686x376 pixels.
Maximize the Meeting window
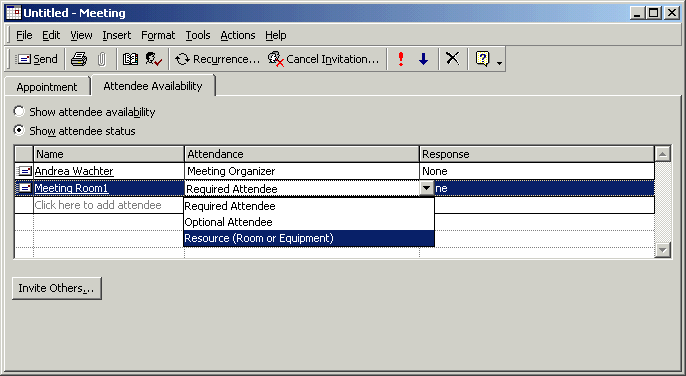(653, 13)
